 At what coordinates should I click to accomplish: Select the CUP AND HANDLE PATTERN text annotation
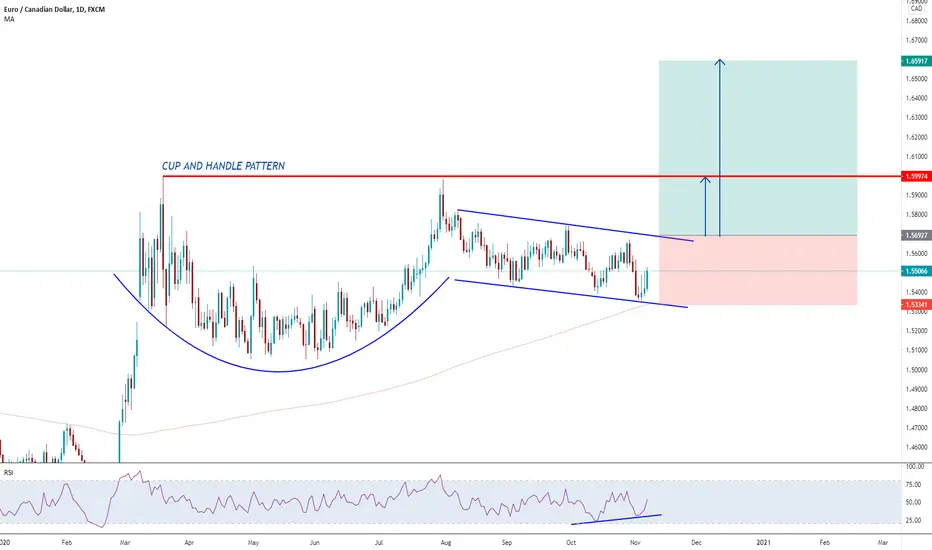[x=223, y=166]
